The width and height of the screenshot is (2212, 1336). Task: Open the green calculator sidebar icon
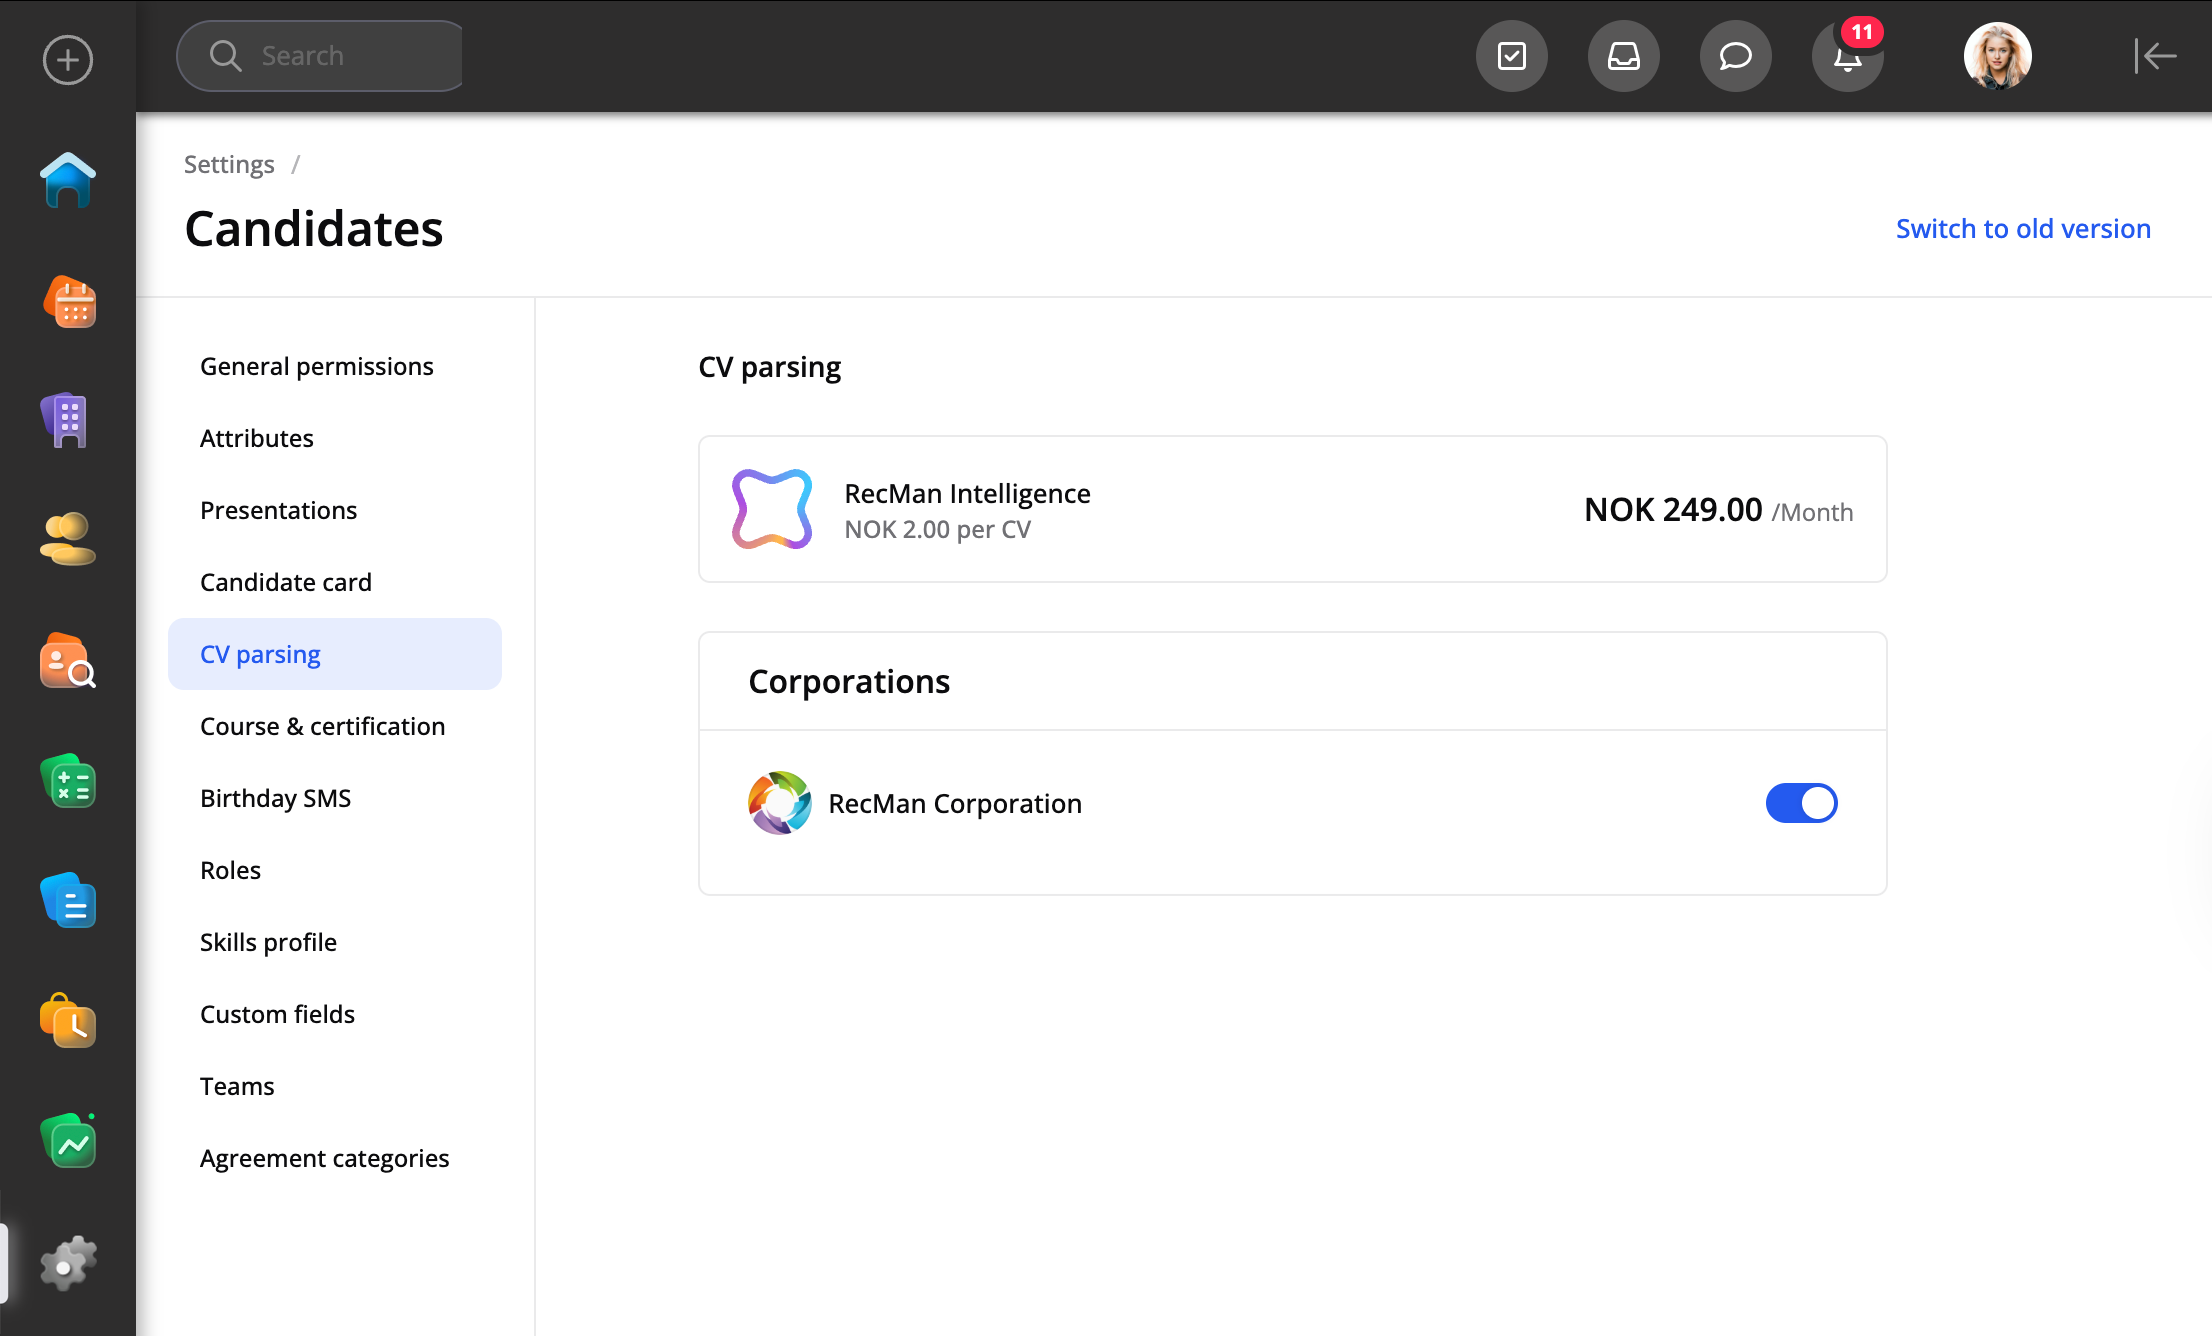coord(68,782)
